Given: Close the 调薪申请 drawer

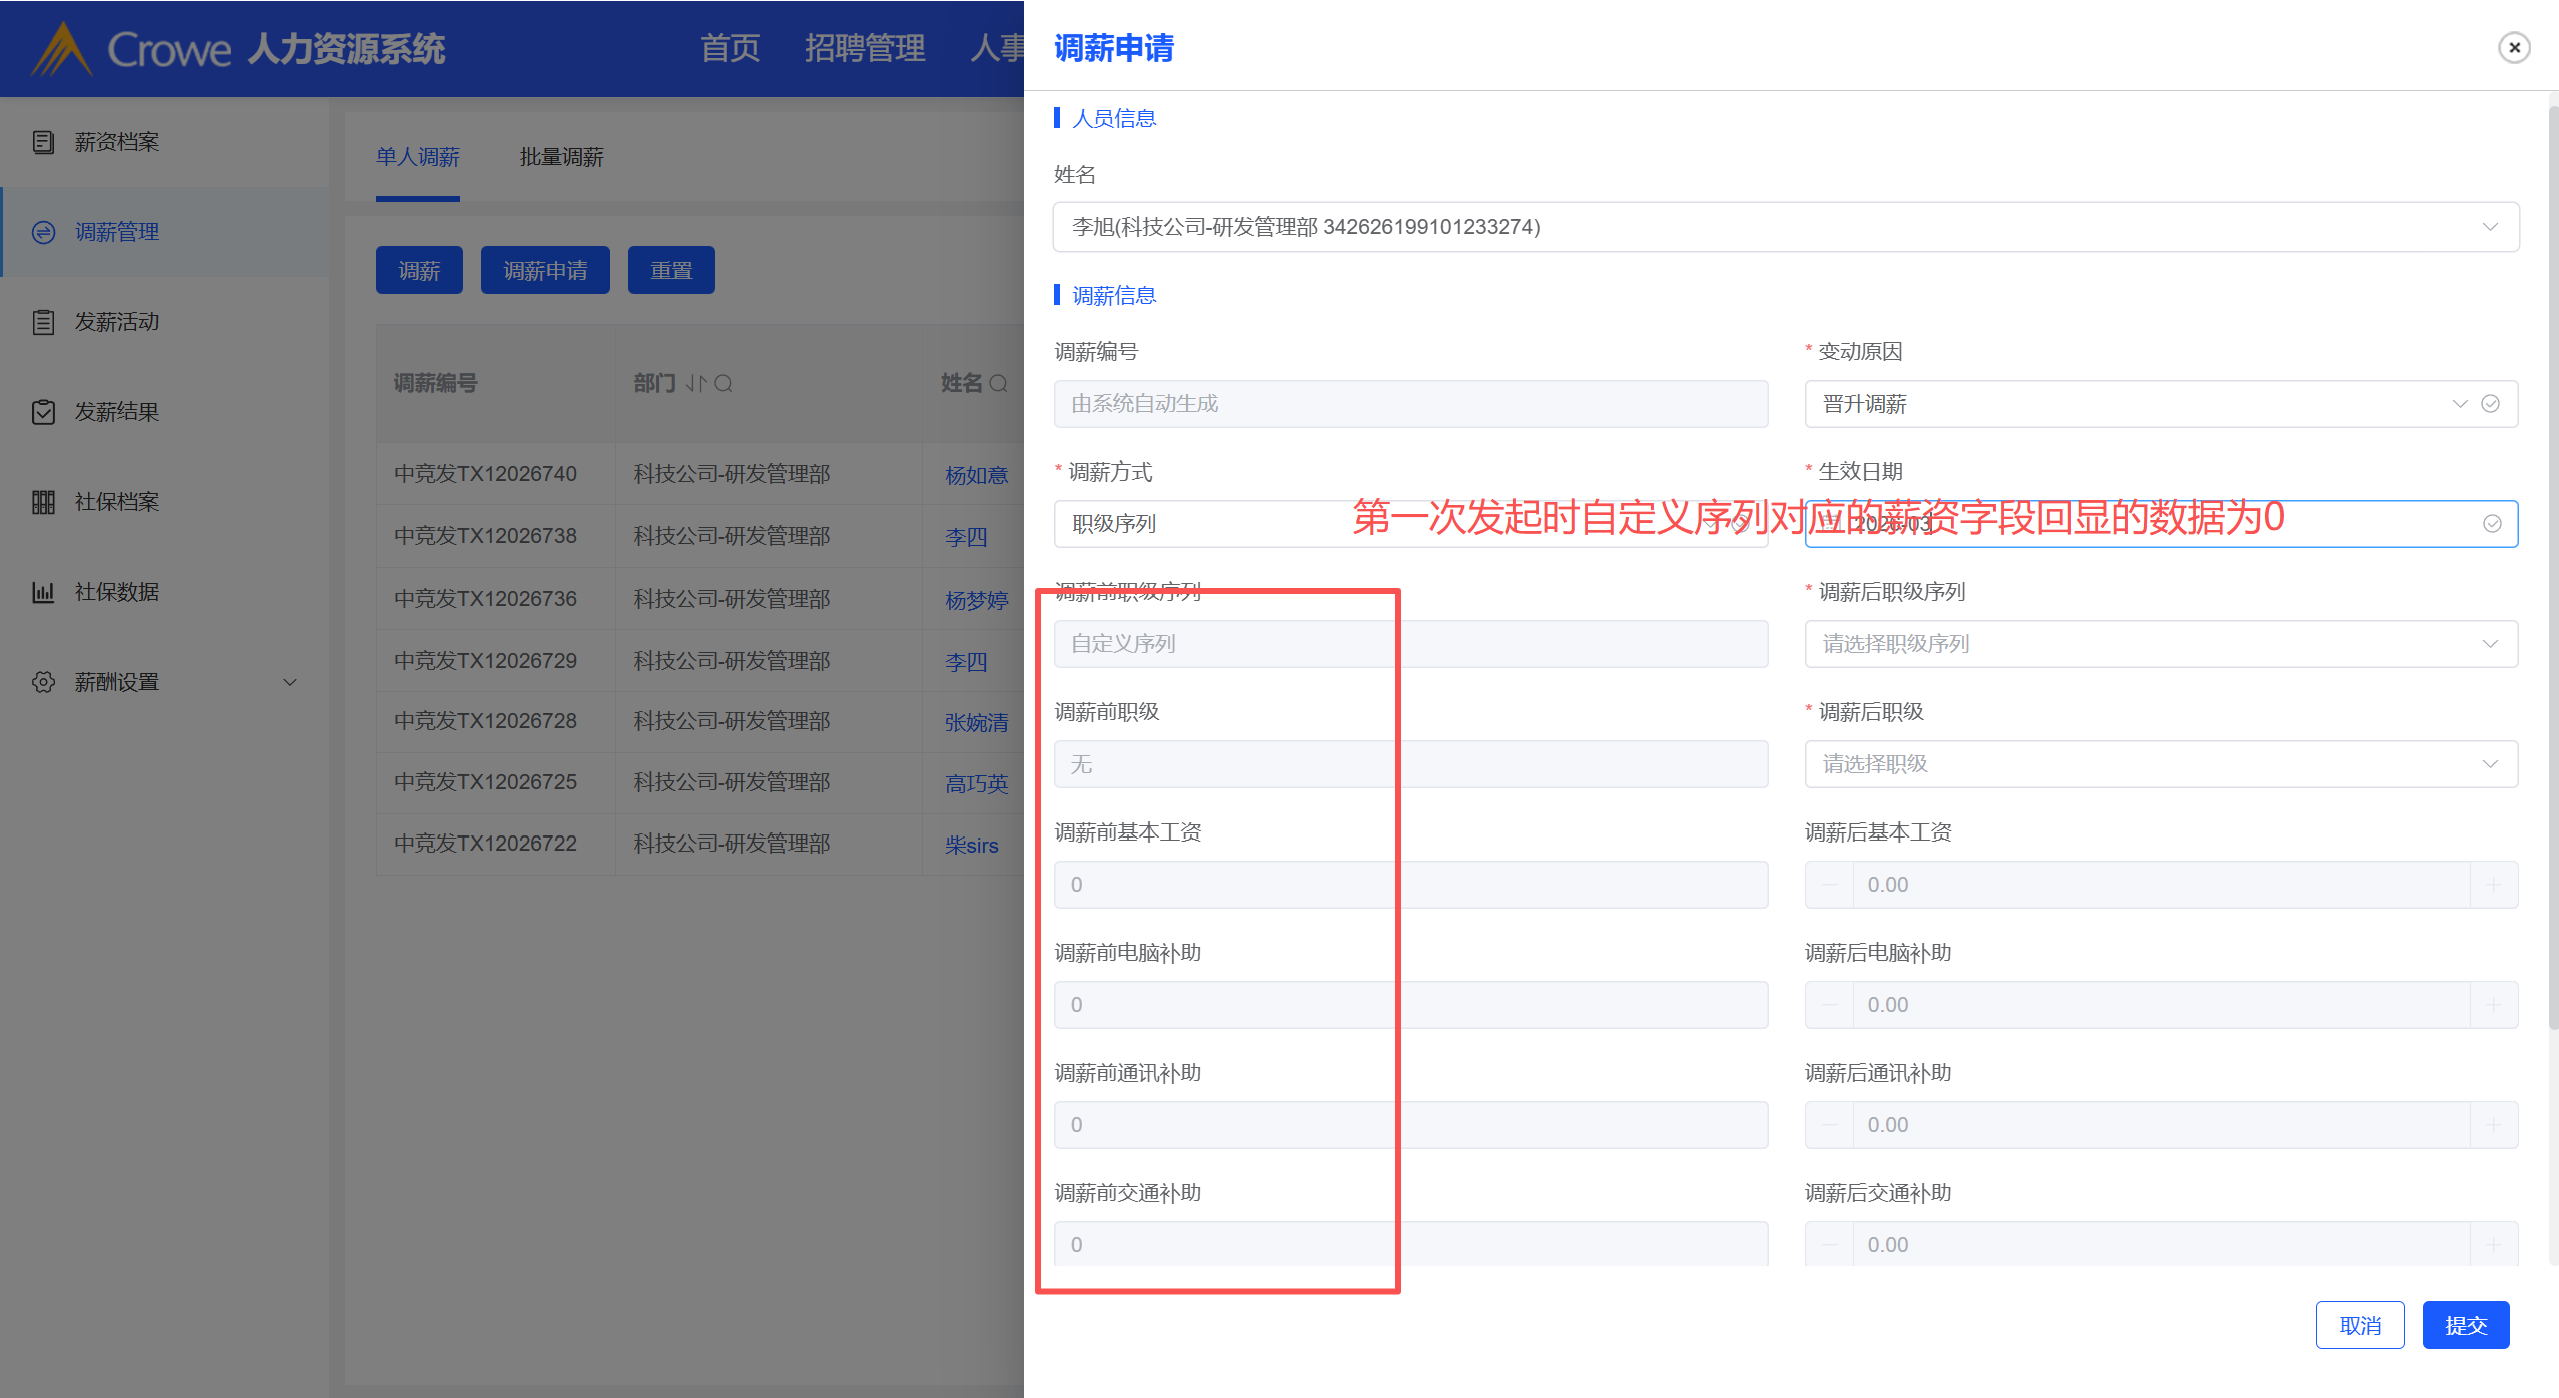Looking at the screenshot, I should pos(2514,48).
